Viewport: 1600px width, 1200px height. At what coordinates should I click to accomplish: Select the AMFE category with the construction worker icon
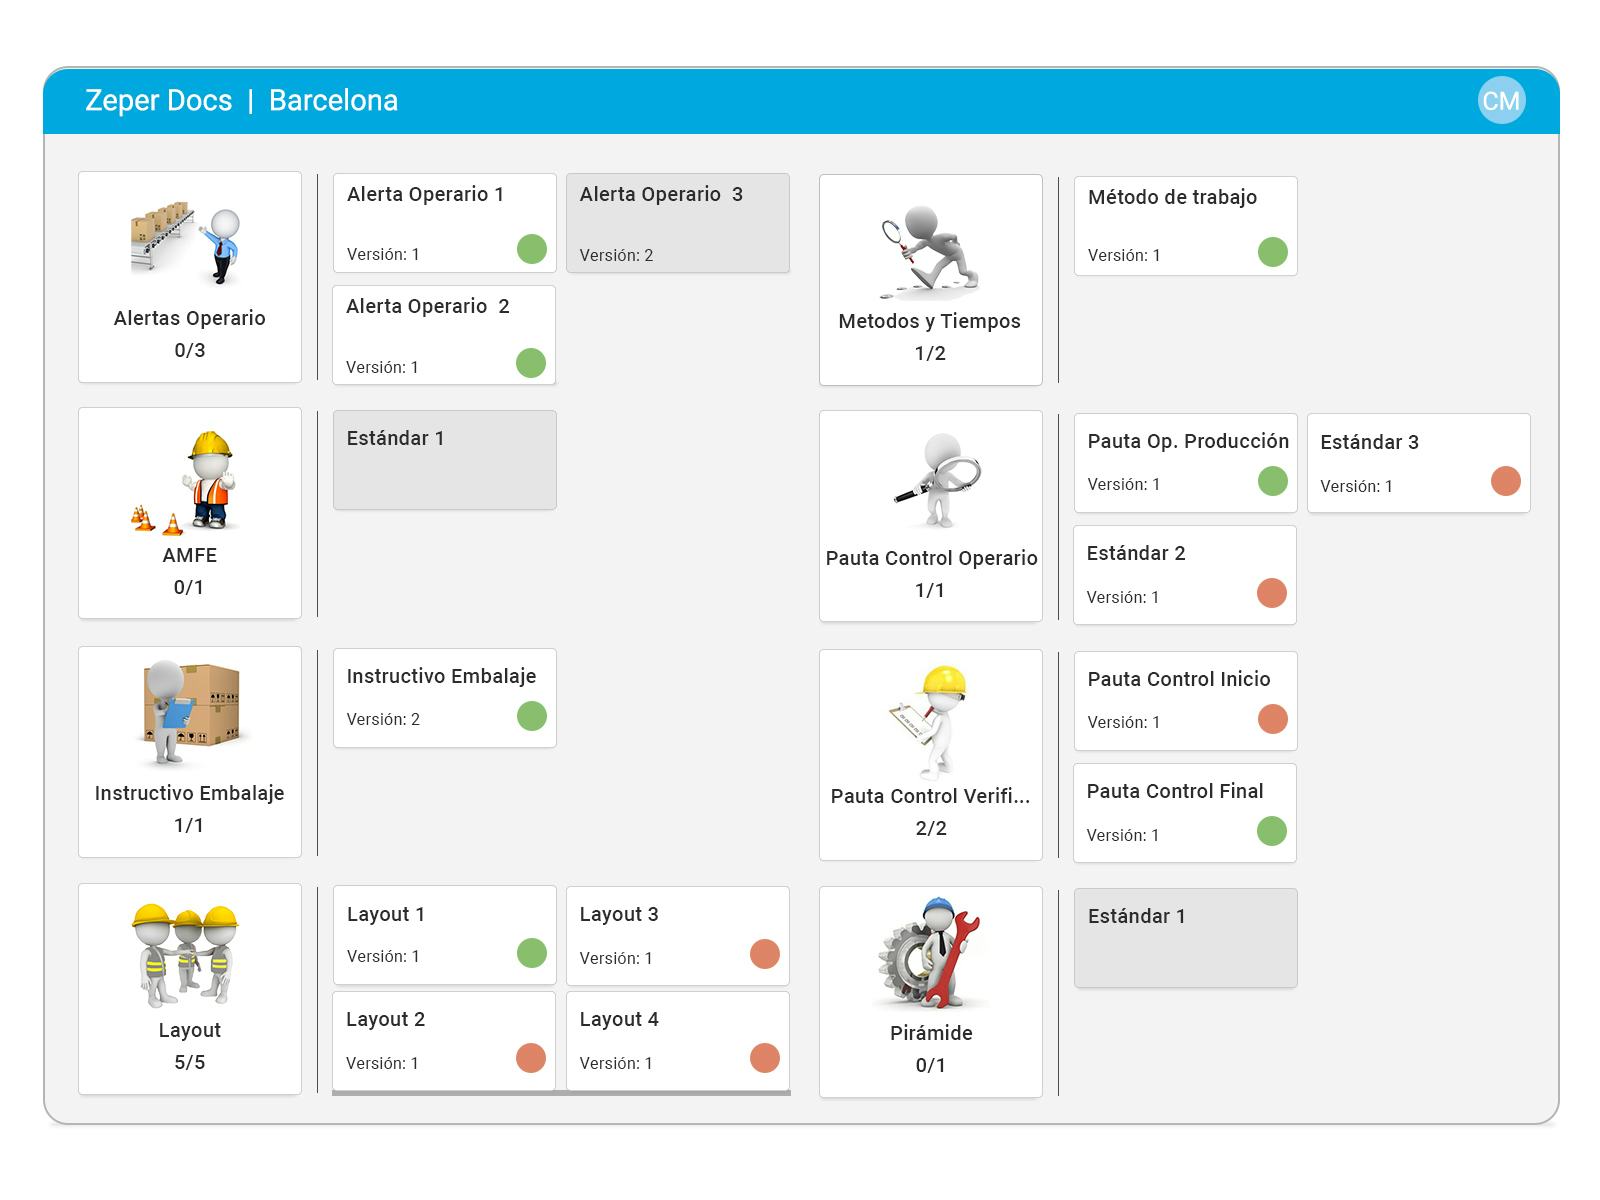point(190,480)
